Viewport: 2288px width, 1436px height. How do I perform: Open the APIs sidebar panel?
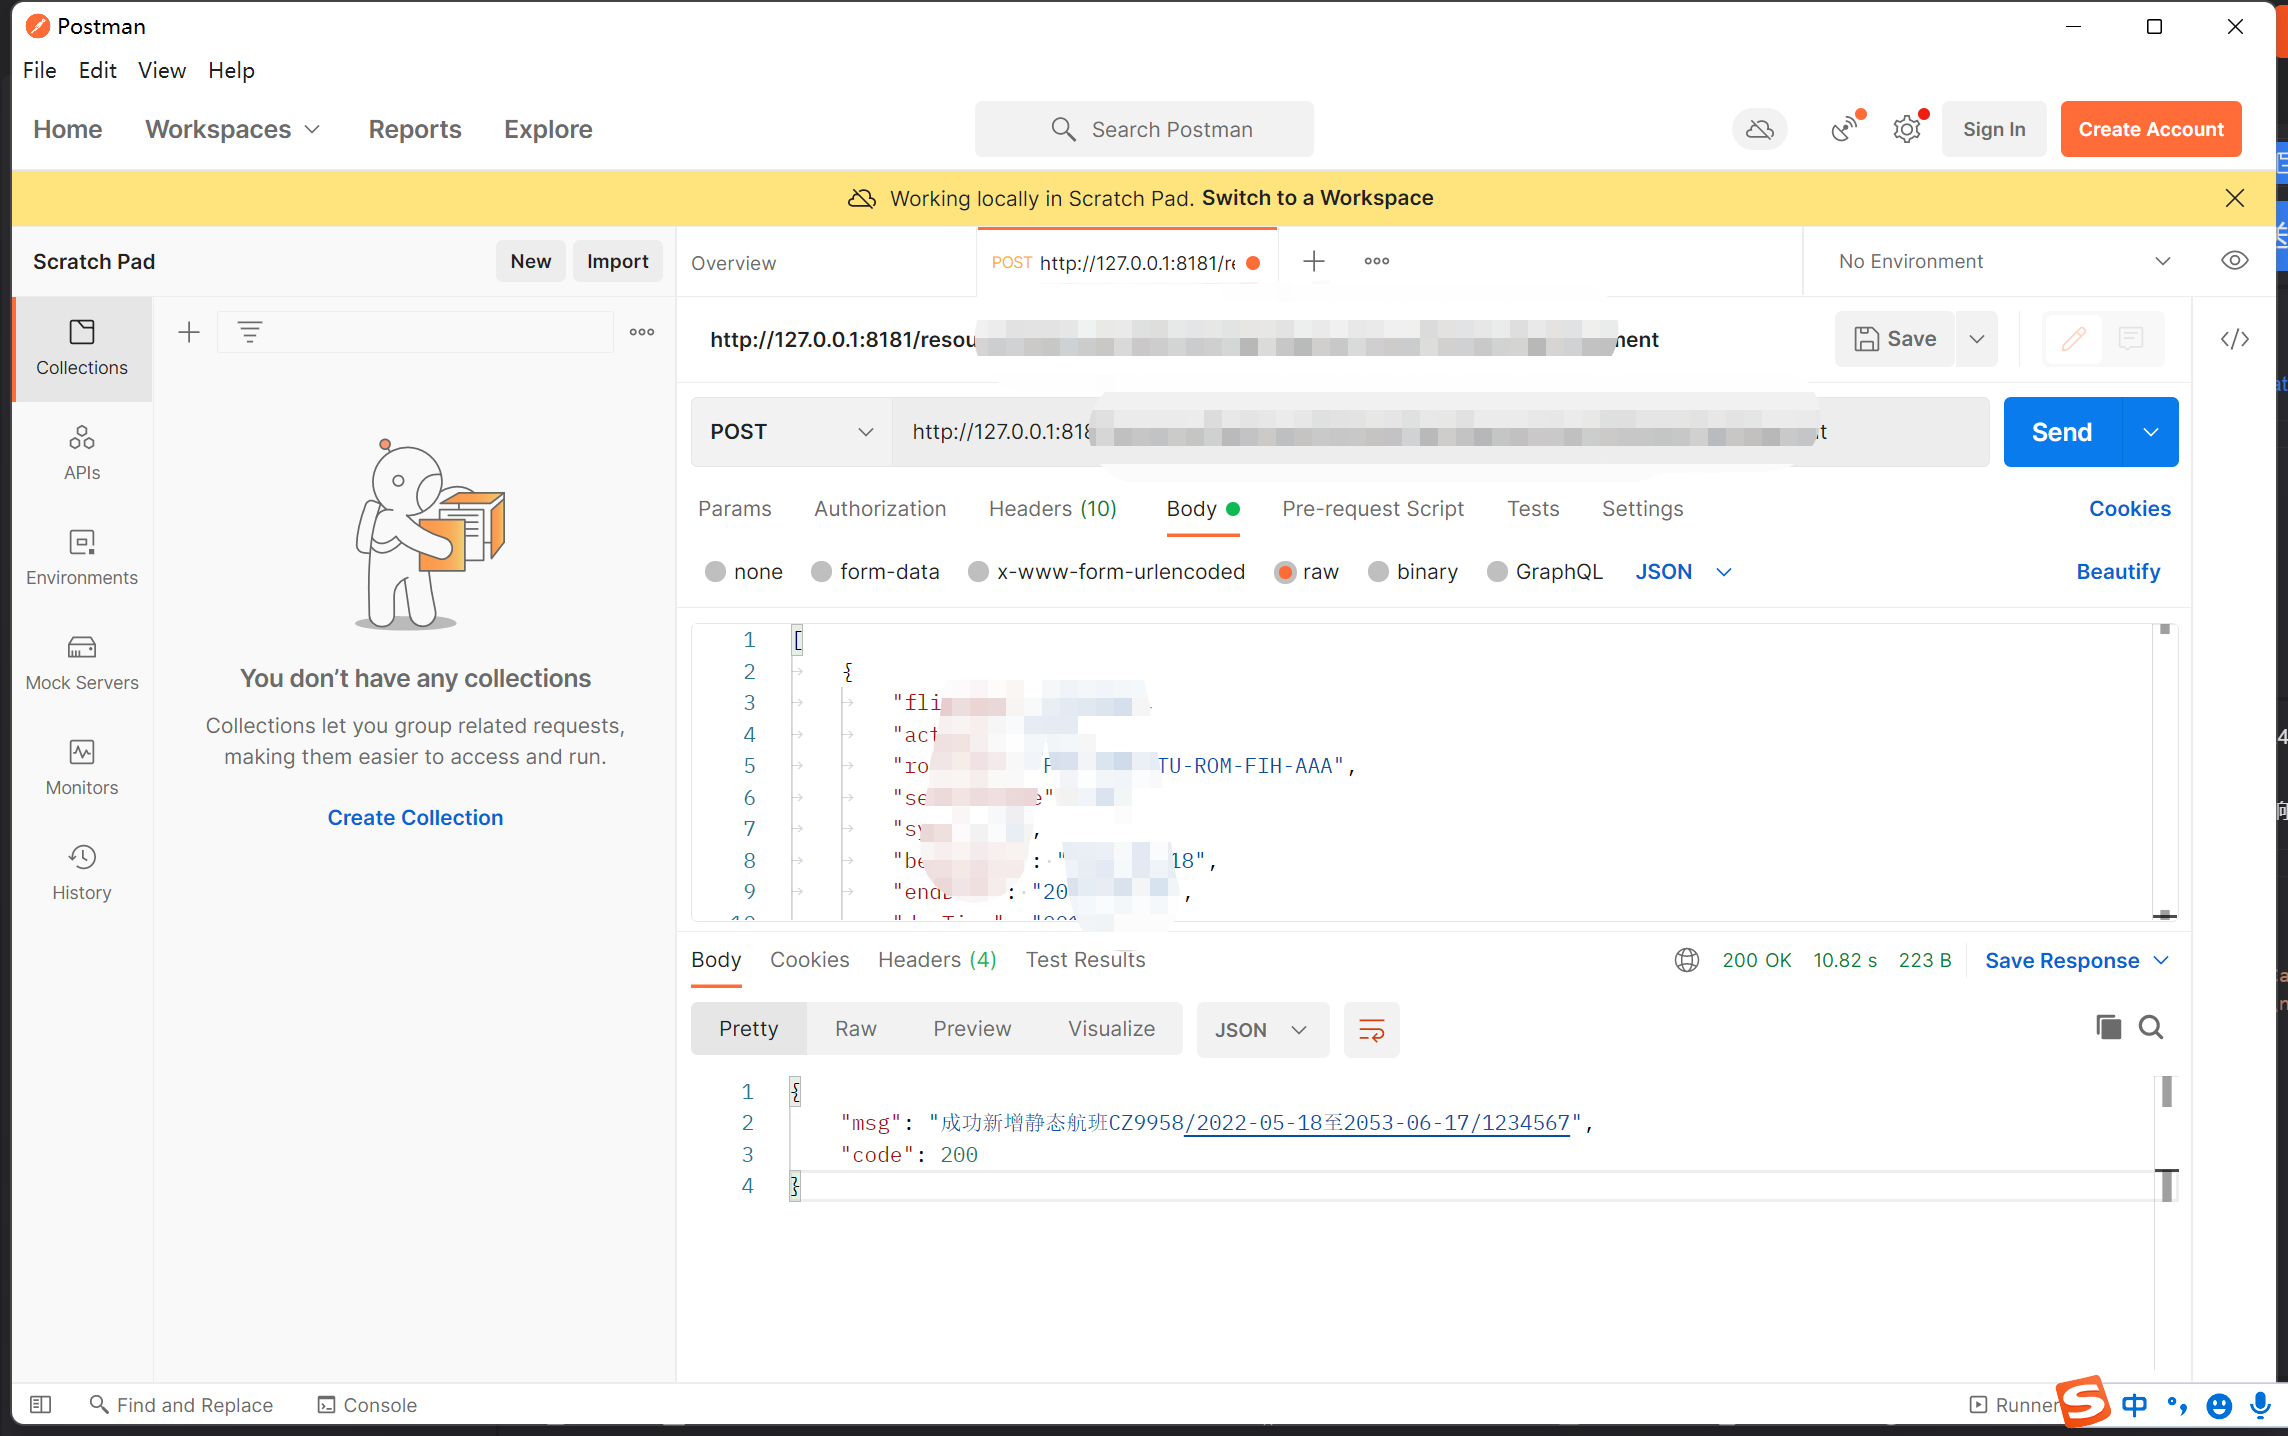coord(82,453)
